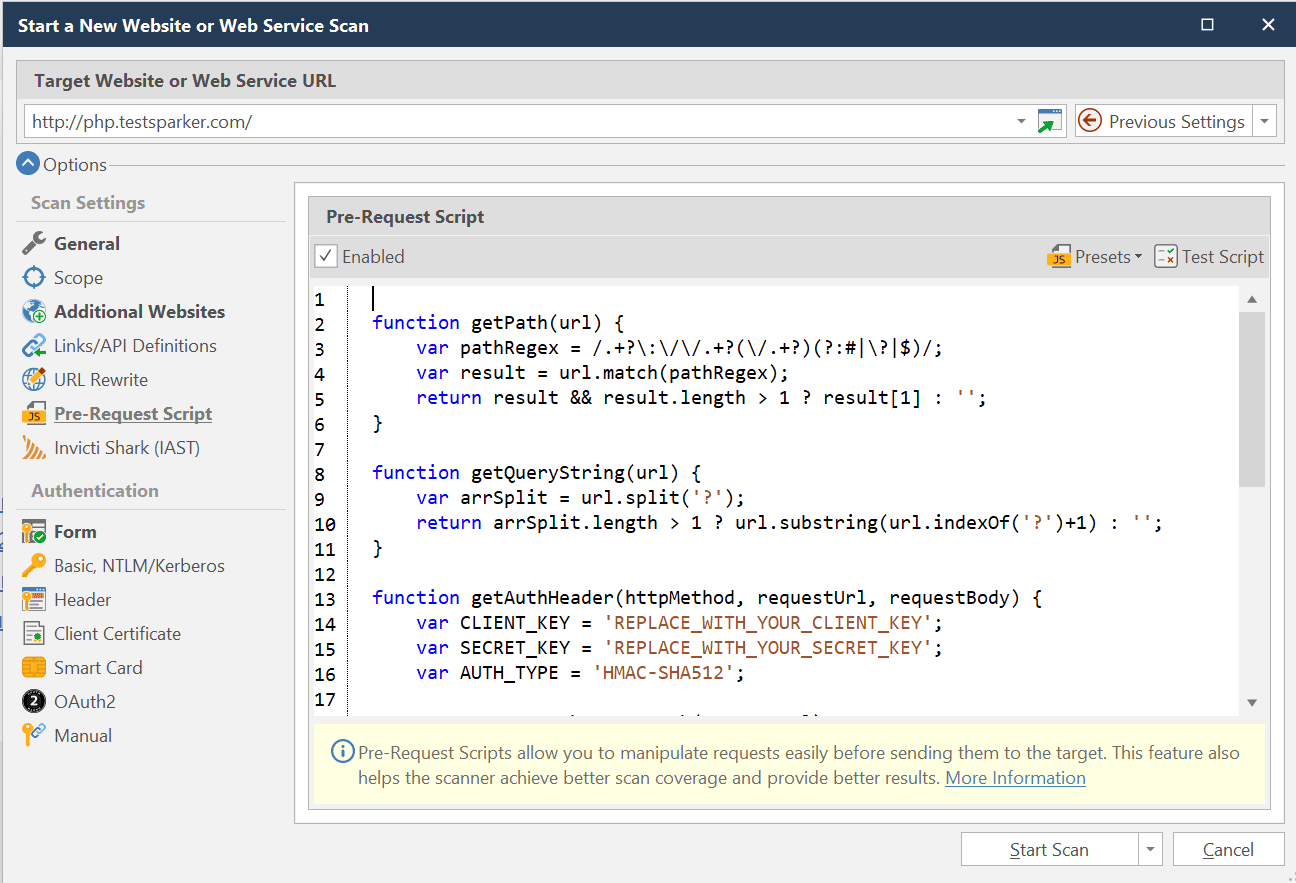1296x883 pixels.
Task: Select the Scope target icon
Action: pyautogui.click(x=34, y=277)
